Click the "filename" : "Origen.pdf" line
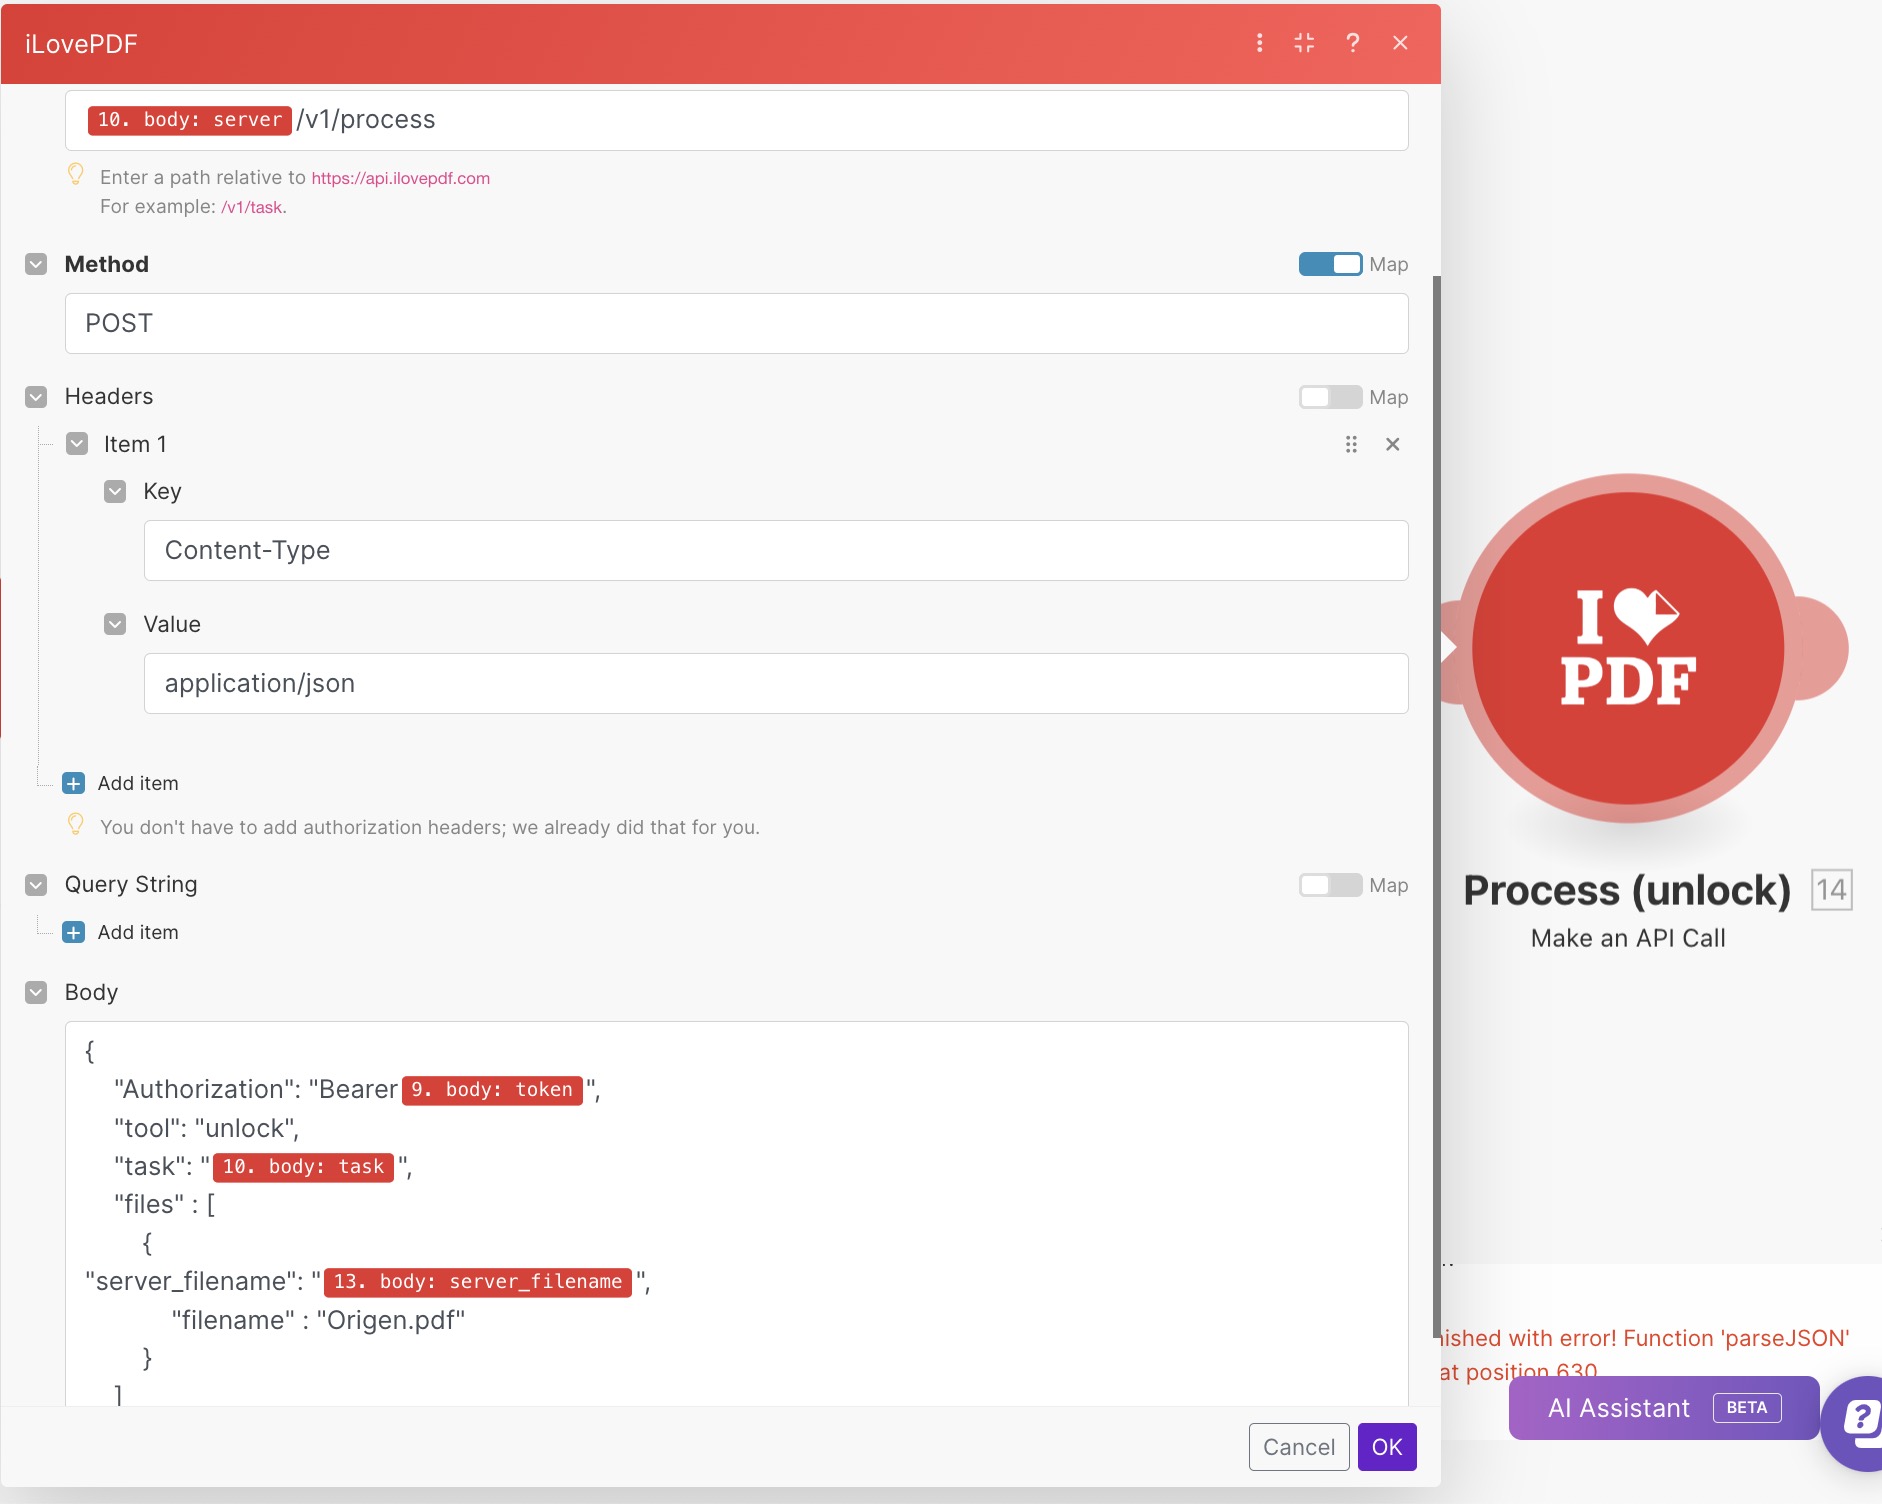The image size is (1882, 1504). pyautogui.click(x=318, y=1320)
